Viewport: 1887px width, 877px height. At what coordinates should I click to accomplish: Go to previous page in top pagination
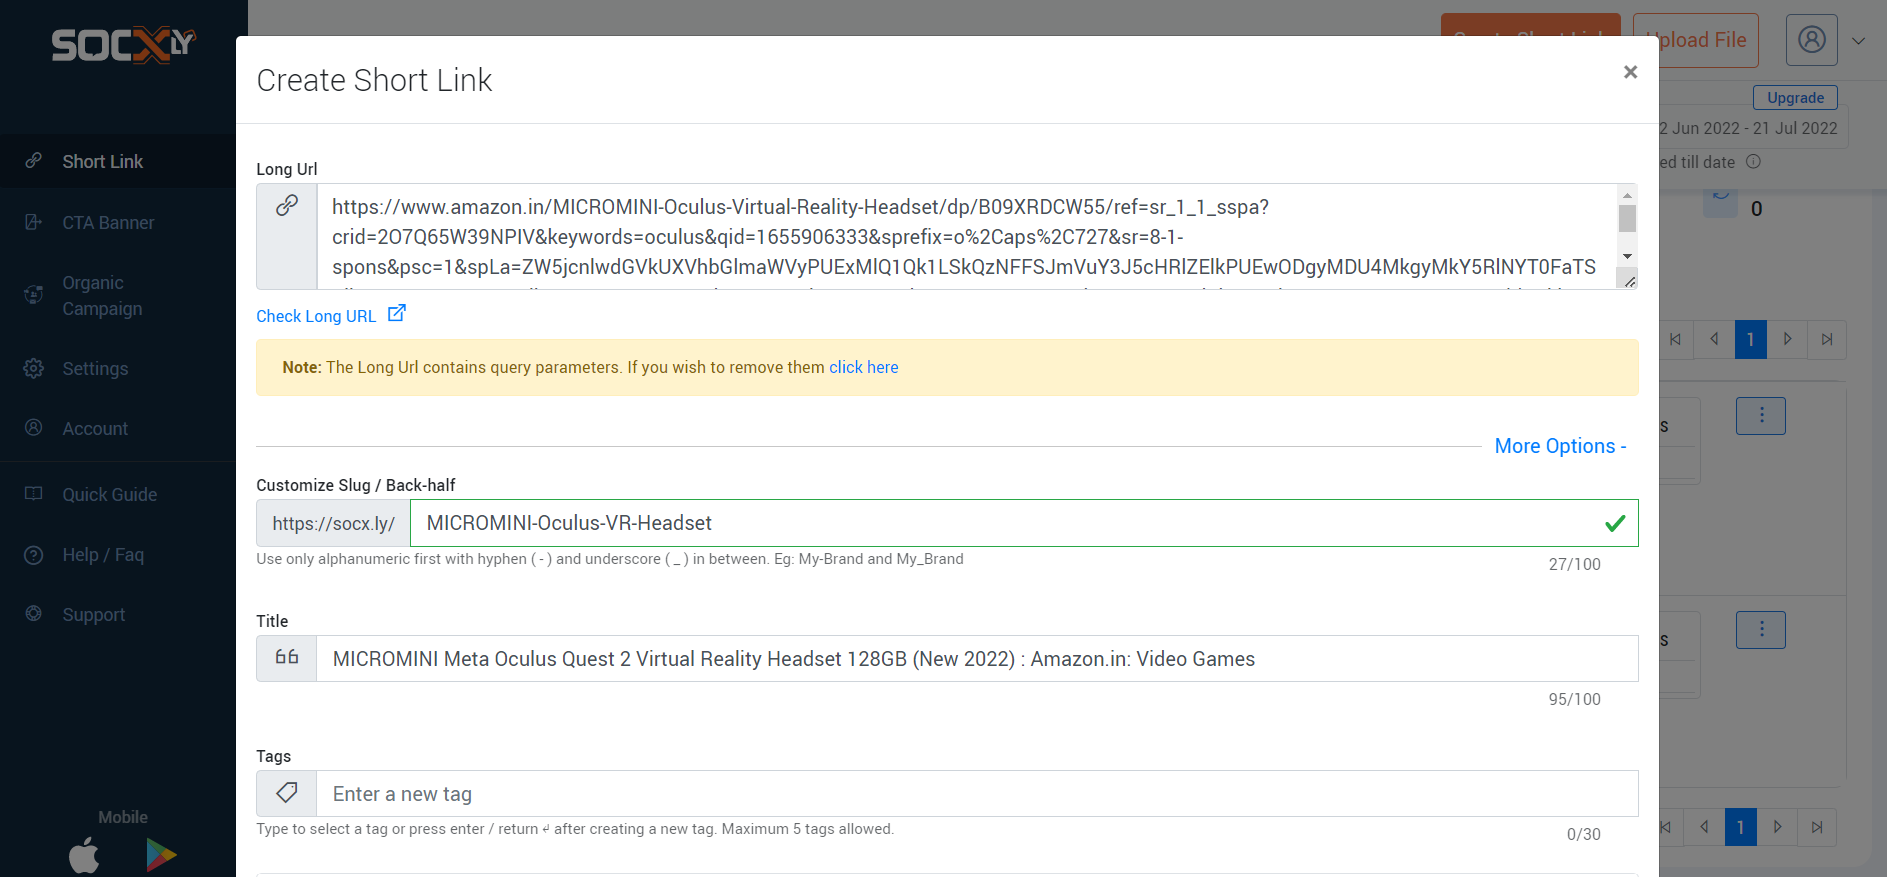pos(1713,339)
